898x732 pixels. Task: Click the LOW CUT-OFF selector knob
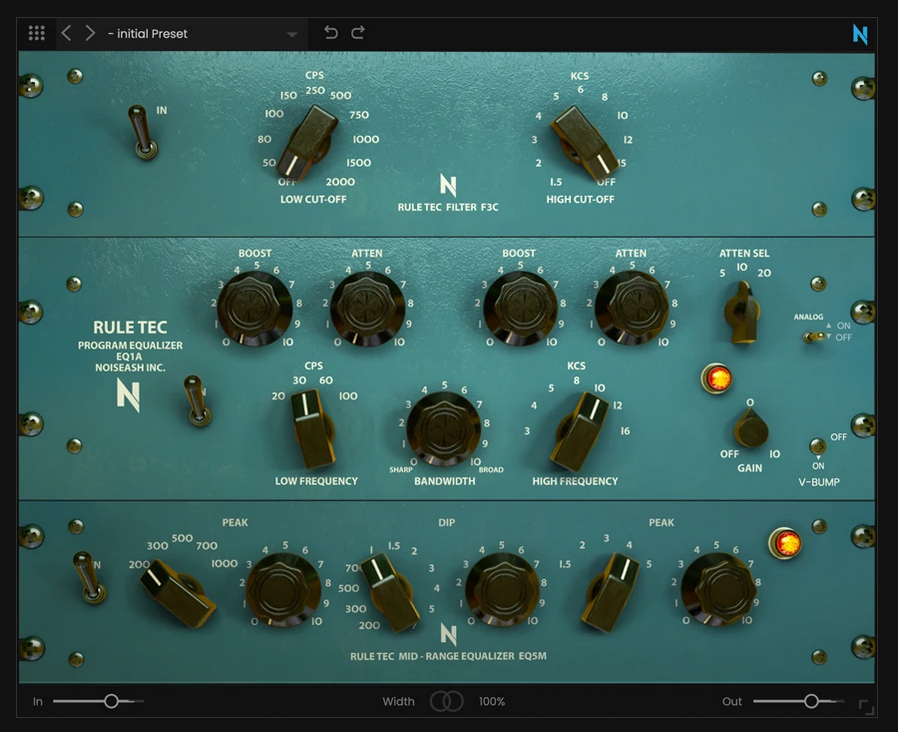point(308,143)
